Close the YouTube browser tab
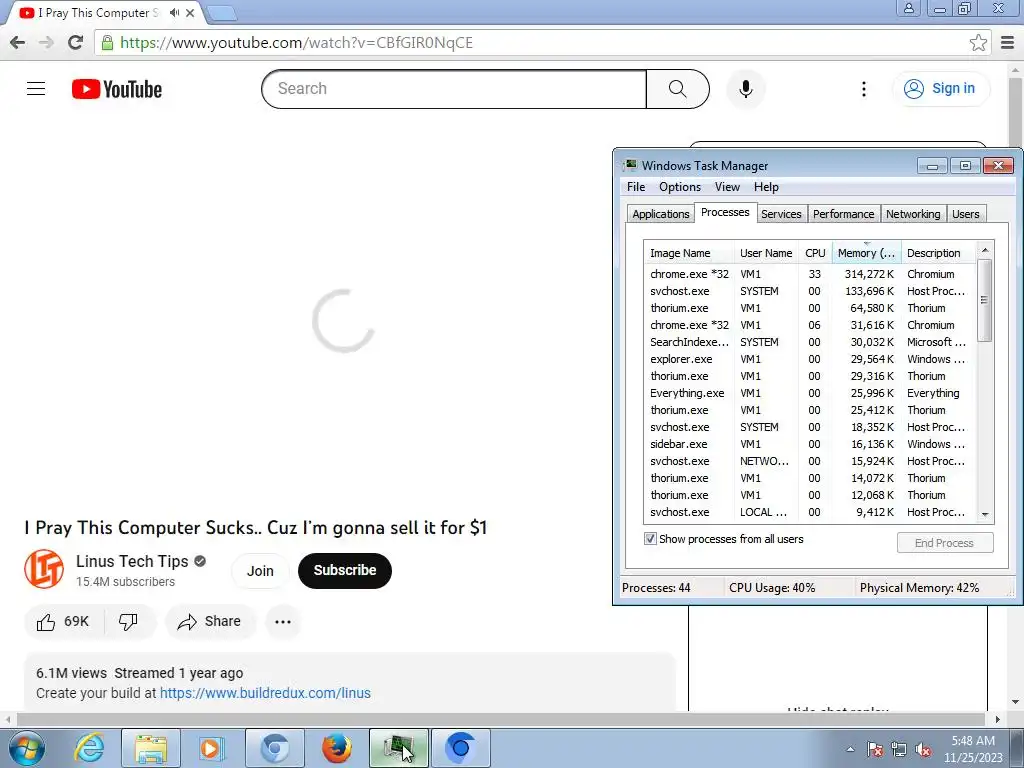The image size is (1024, 768). 190,12
